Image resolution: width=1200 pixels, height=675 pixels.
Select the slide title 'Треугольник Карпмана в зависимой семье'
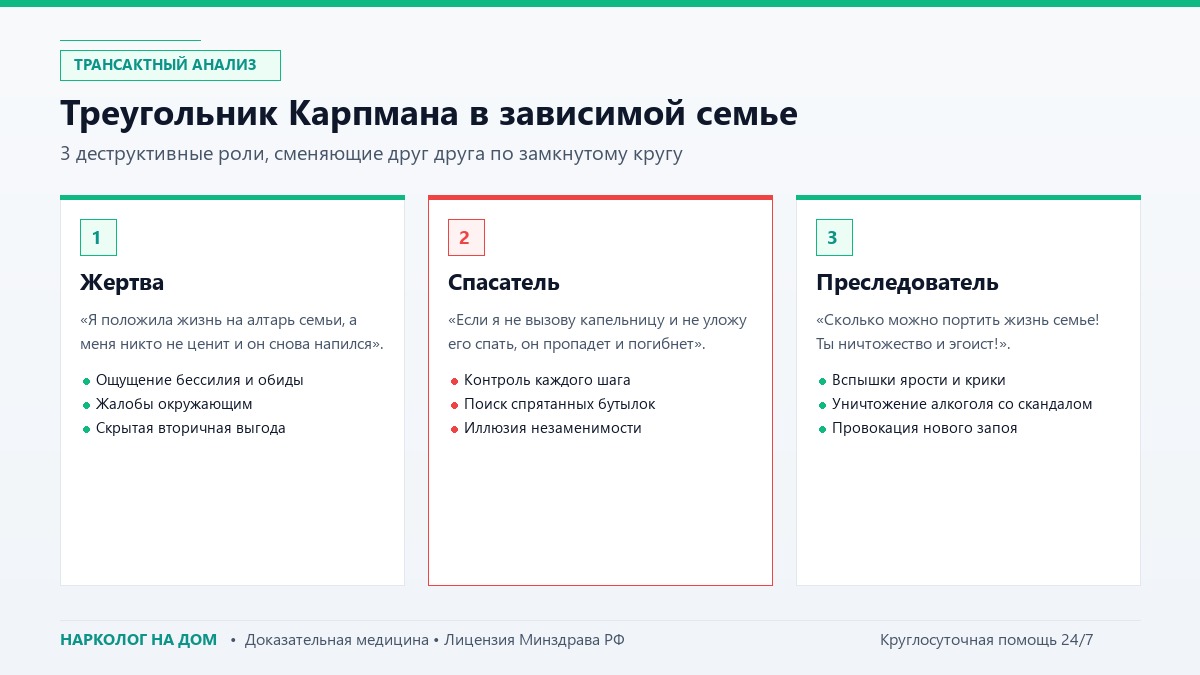(x=429, y=113)
